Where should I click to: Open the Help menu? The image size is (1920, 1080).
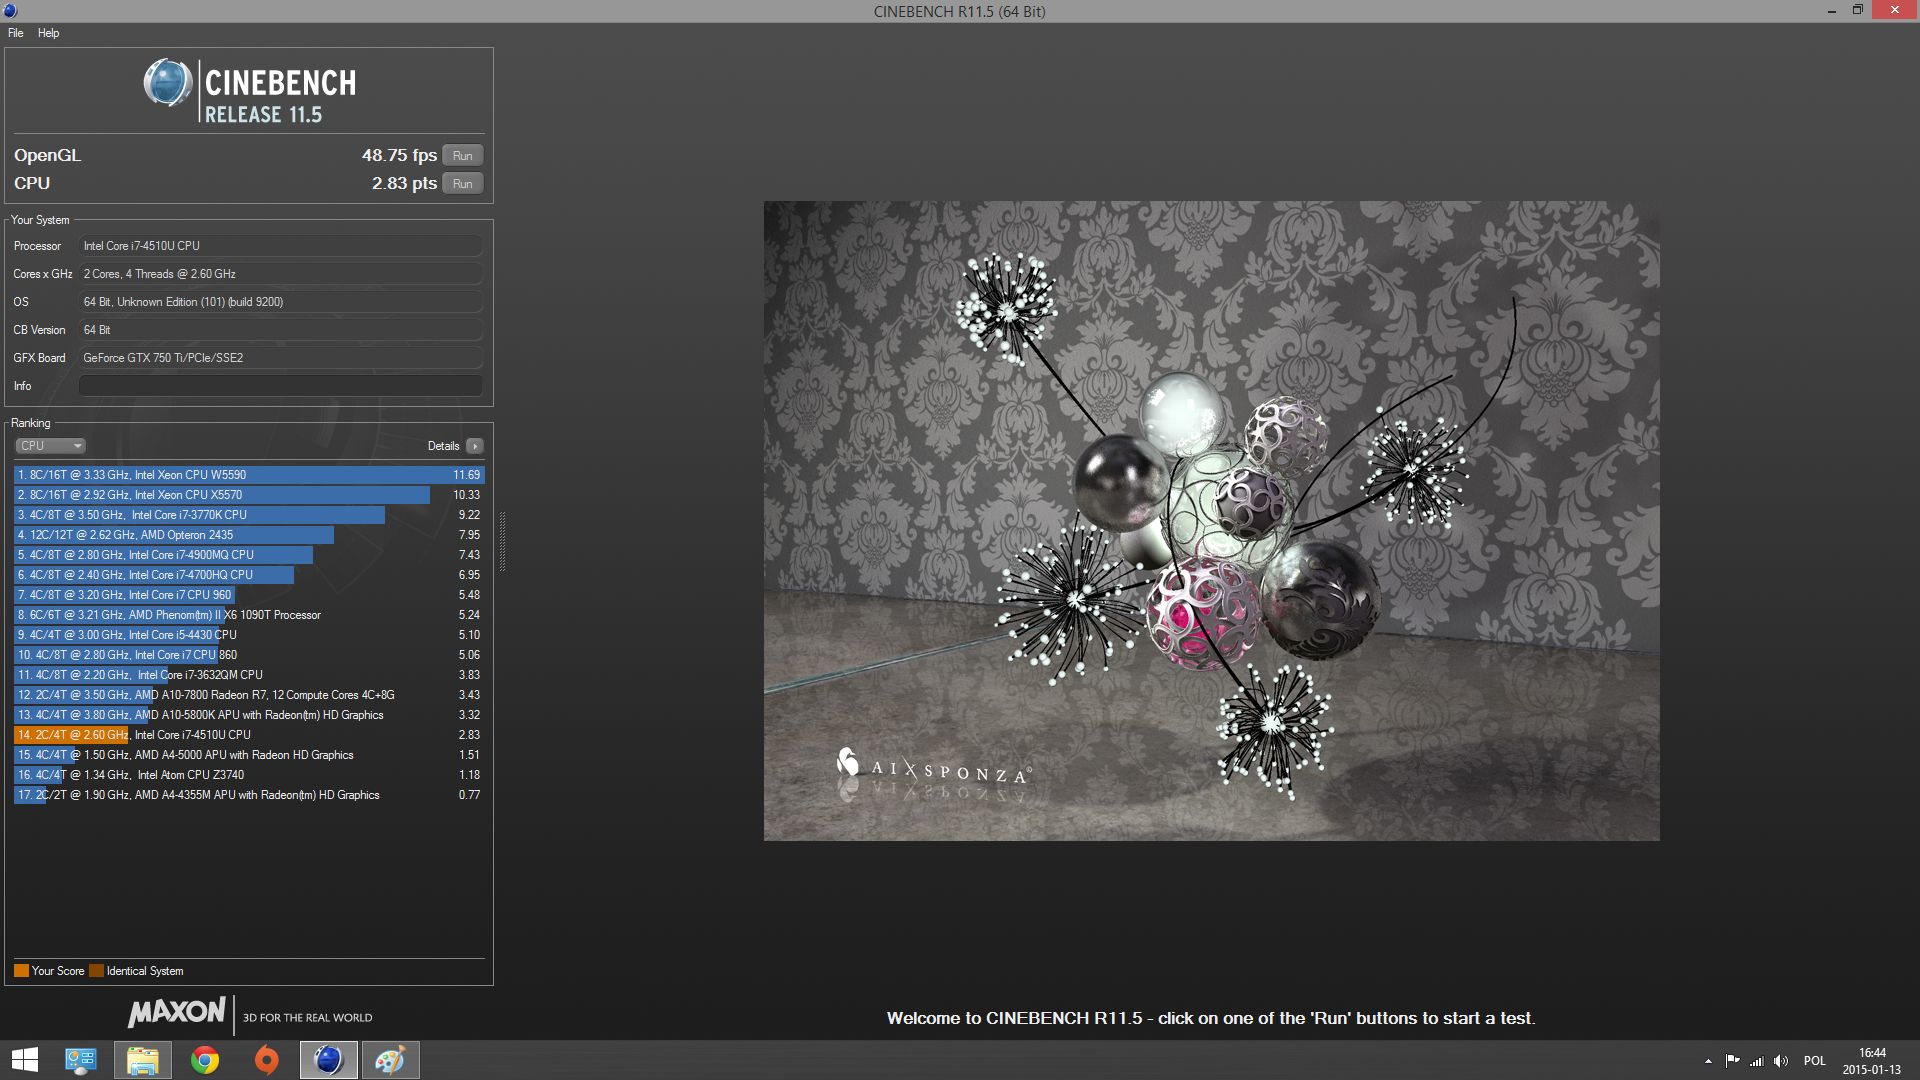point(48,33)
